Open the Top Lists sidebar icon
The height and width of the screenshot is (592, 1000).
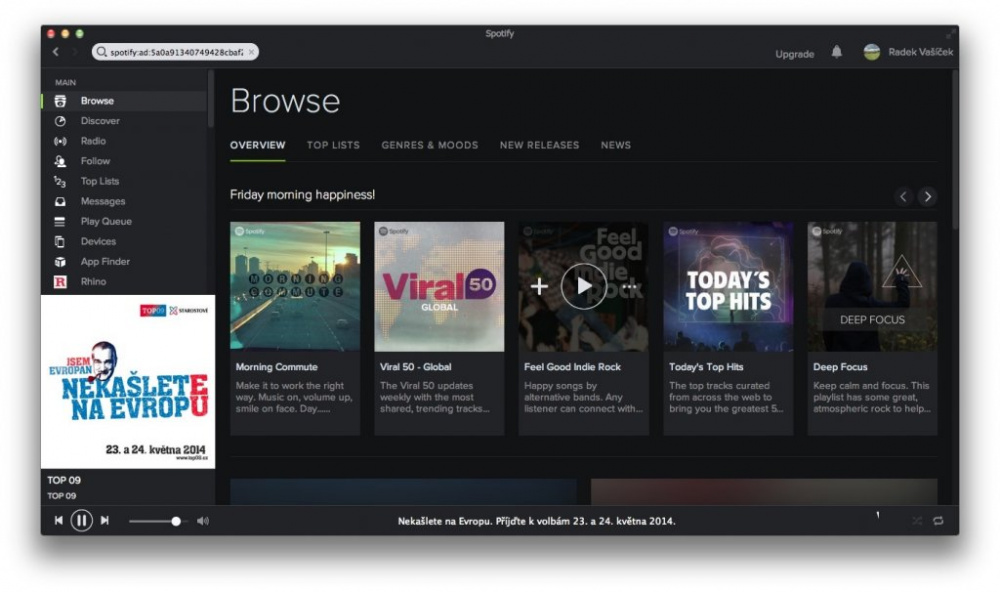pyautogui.click(x=60, y=182)
